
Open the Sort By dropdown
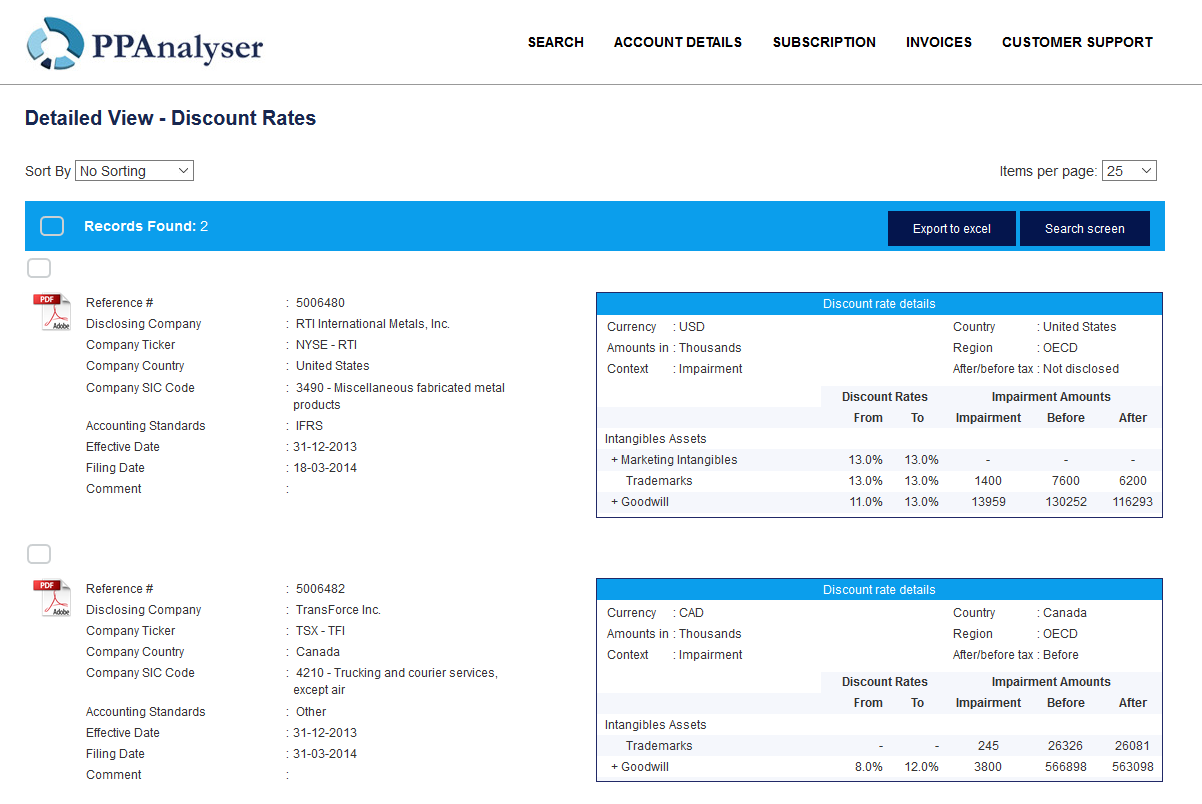tap(134, 171)
